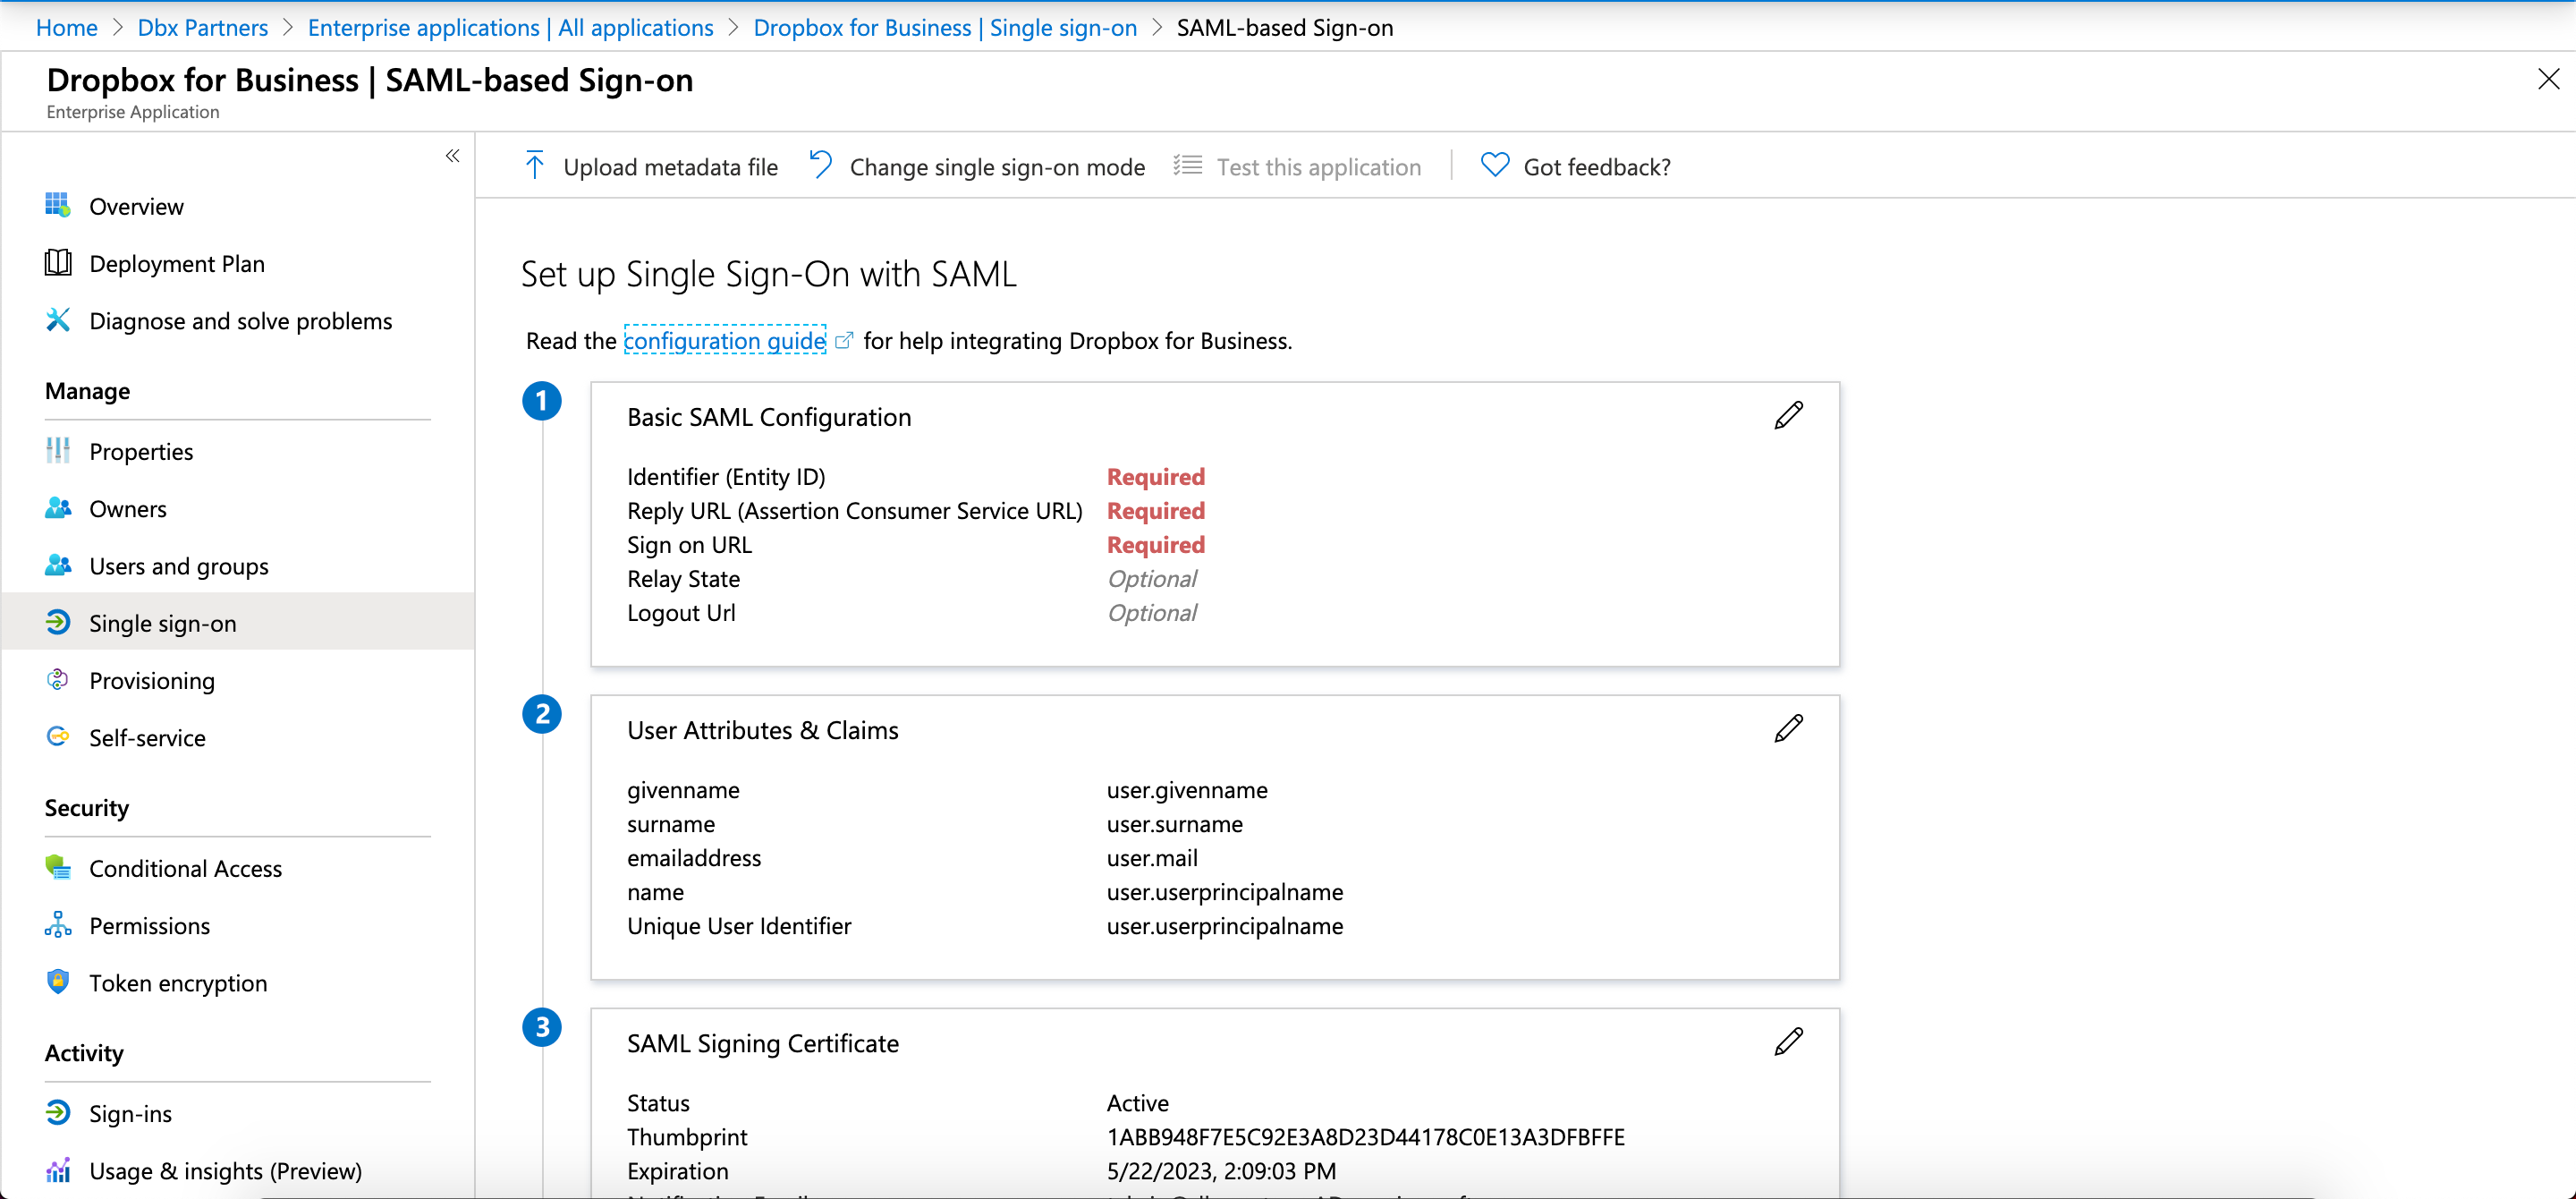This screenshot has width=2576, height=1199.
Task: Open Users and groups menu item
Action: (178, 566)
